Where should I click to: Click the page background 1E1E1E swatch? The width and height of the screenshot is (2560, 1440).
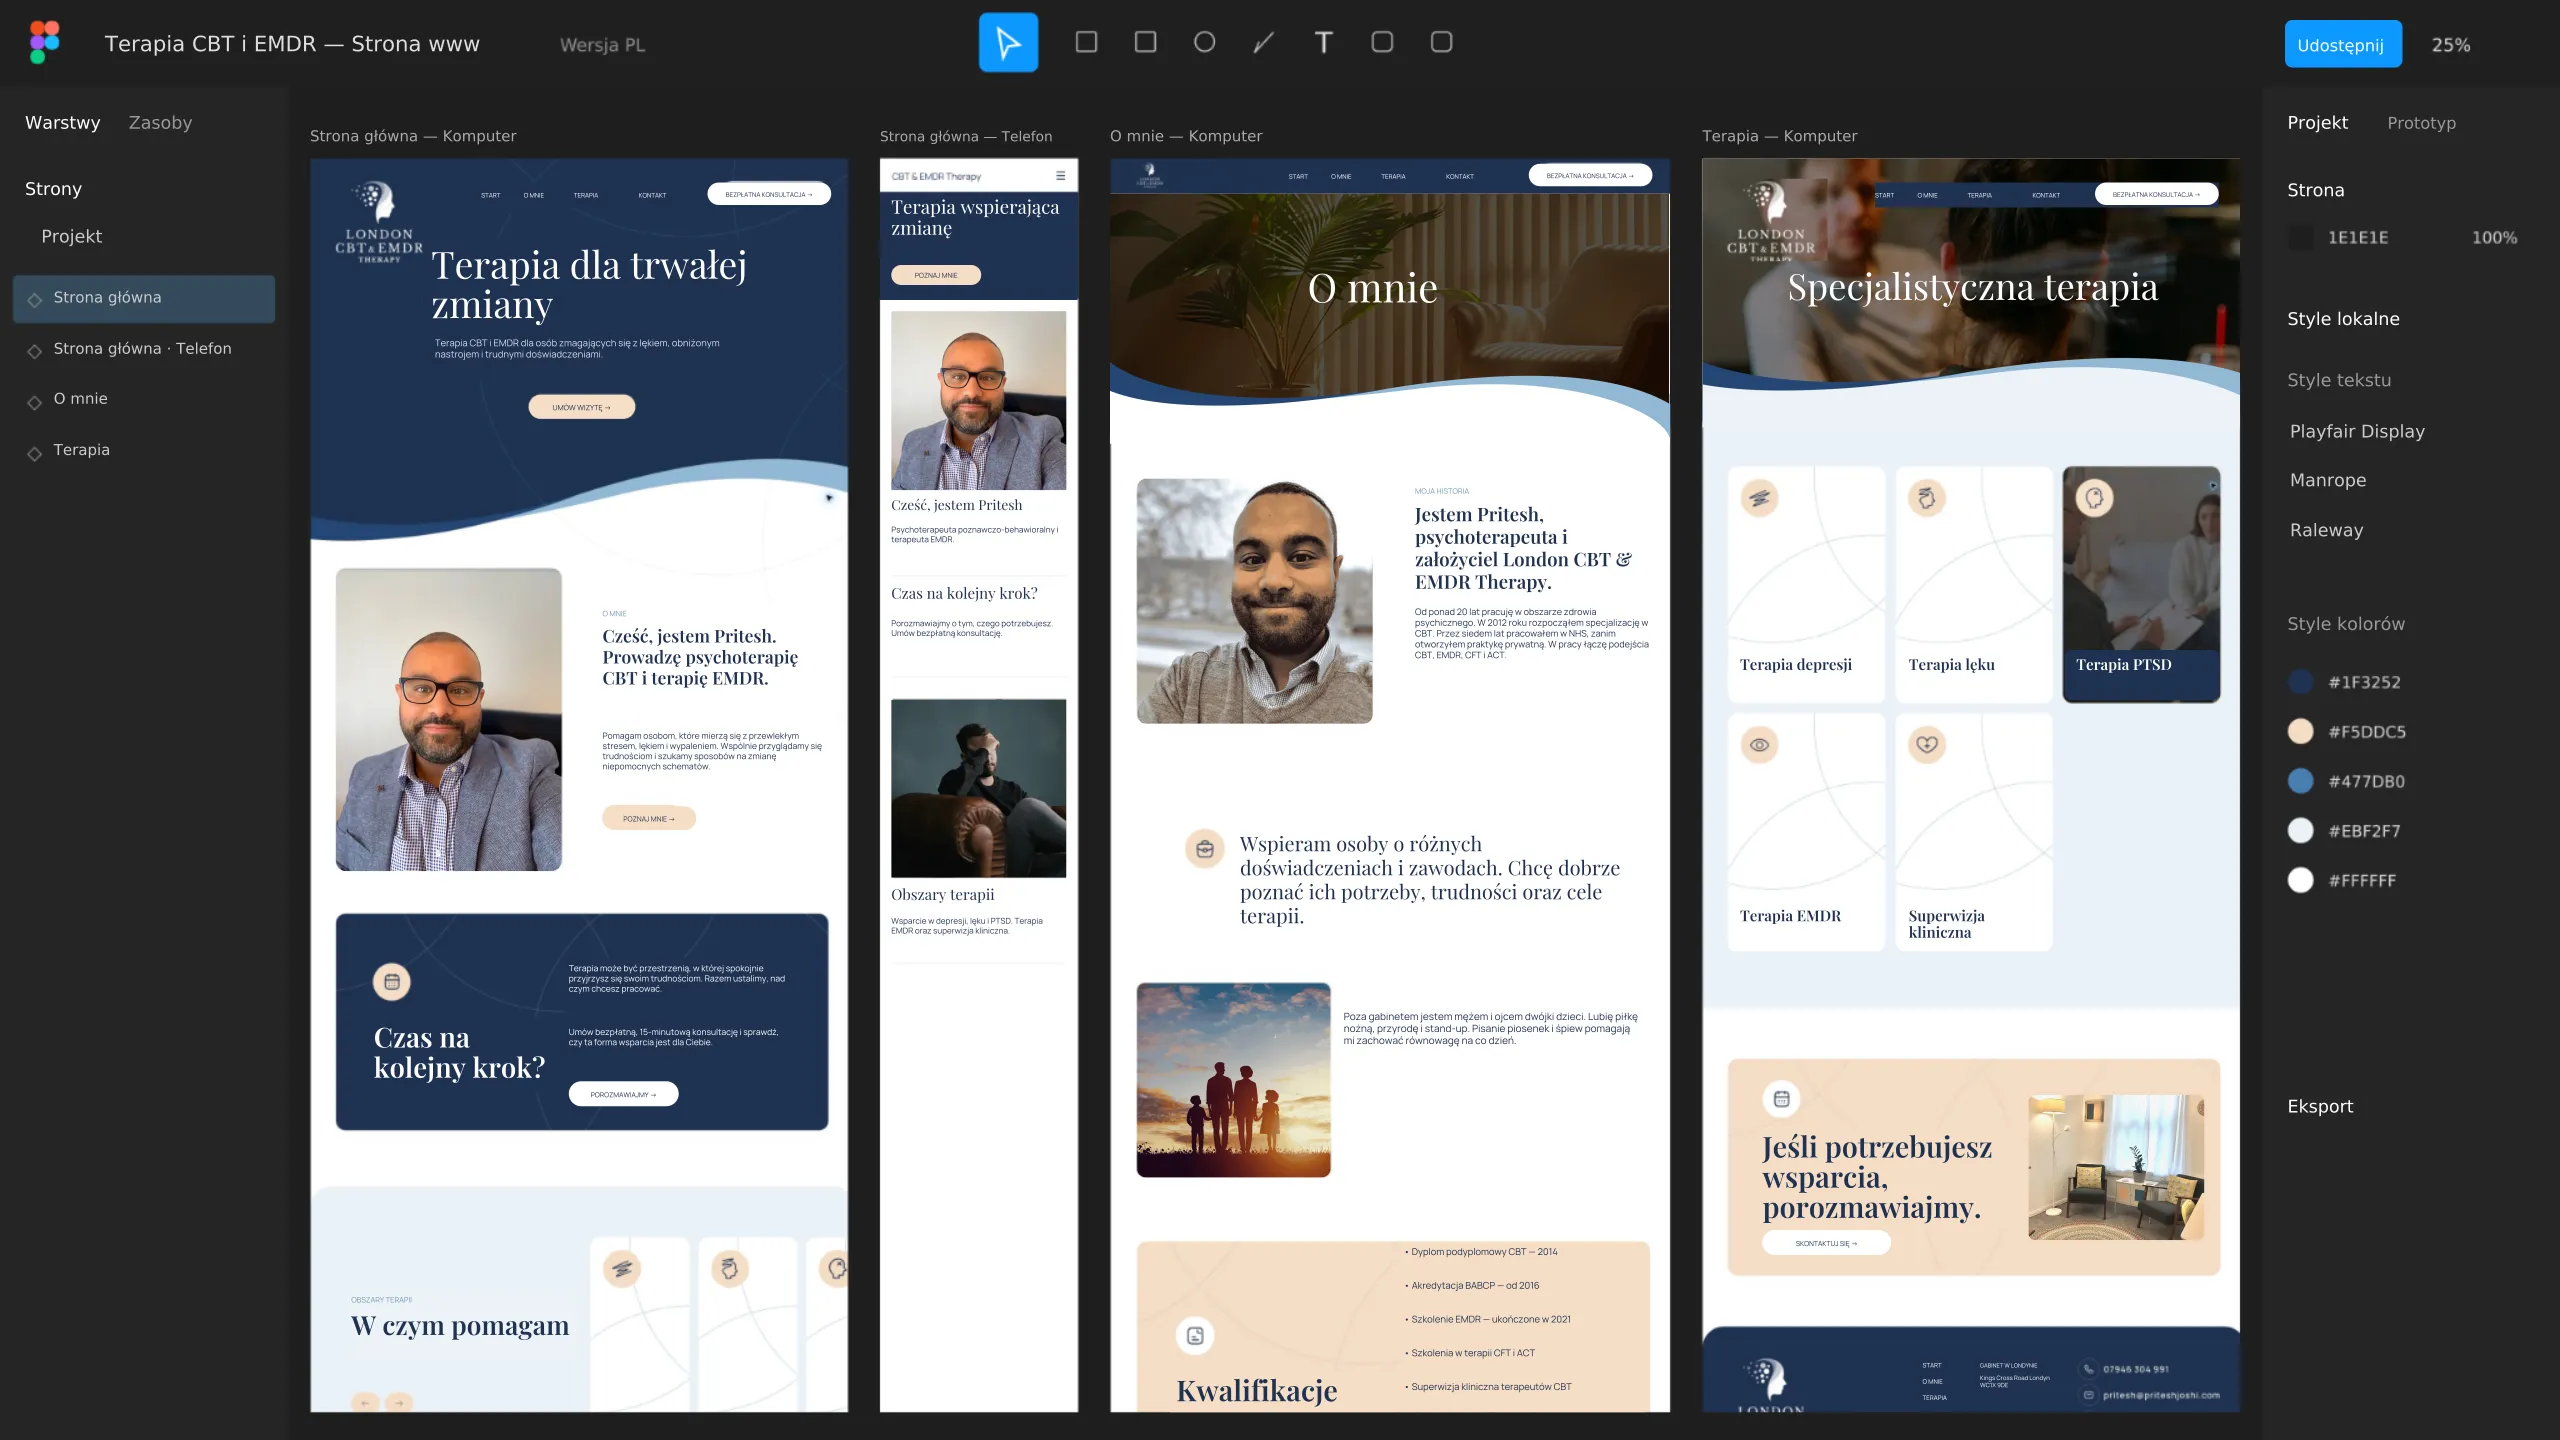pyautogui.click(x=2301, y=238)
